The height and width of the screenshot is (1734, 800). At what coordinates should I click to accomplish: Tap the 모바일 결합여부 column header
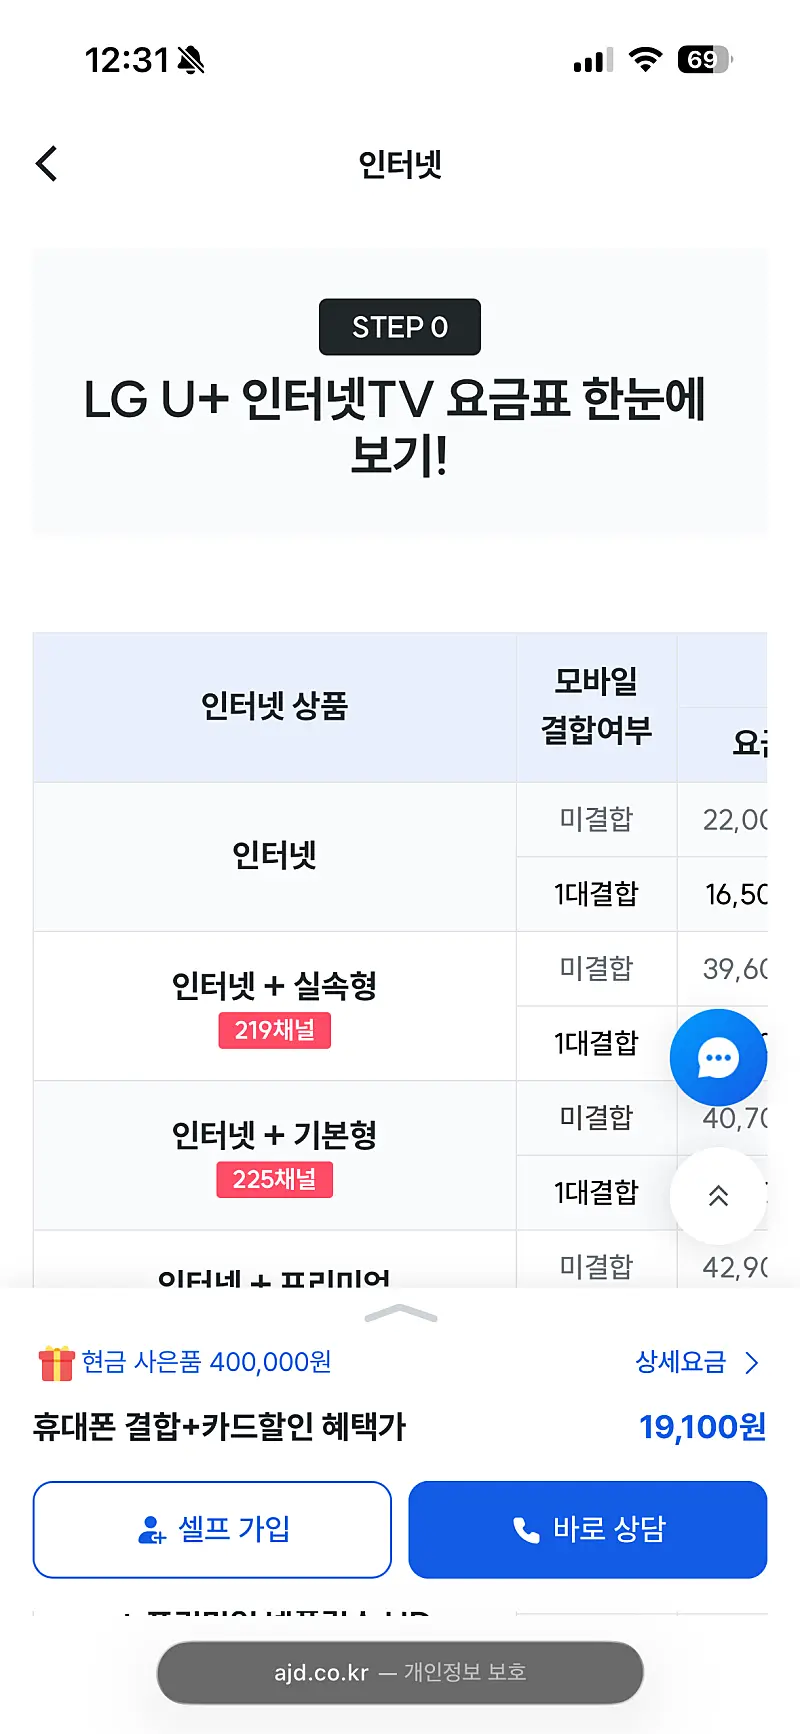pyautogui.click(x=596, y=706)
